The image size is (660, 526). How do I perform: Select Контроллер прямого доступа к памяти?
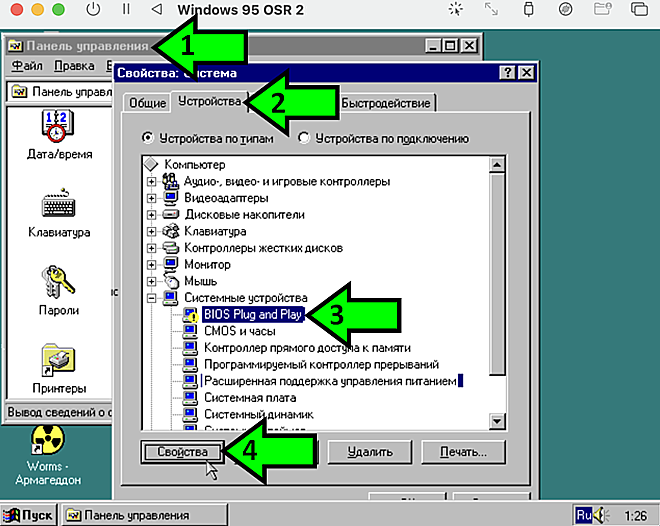(x=307, y=348)
